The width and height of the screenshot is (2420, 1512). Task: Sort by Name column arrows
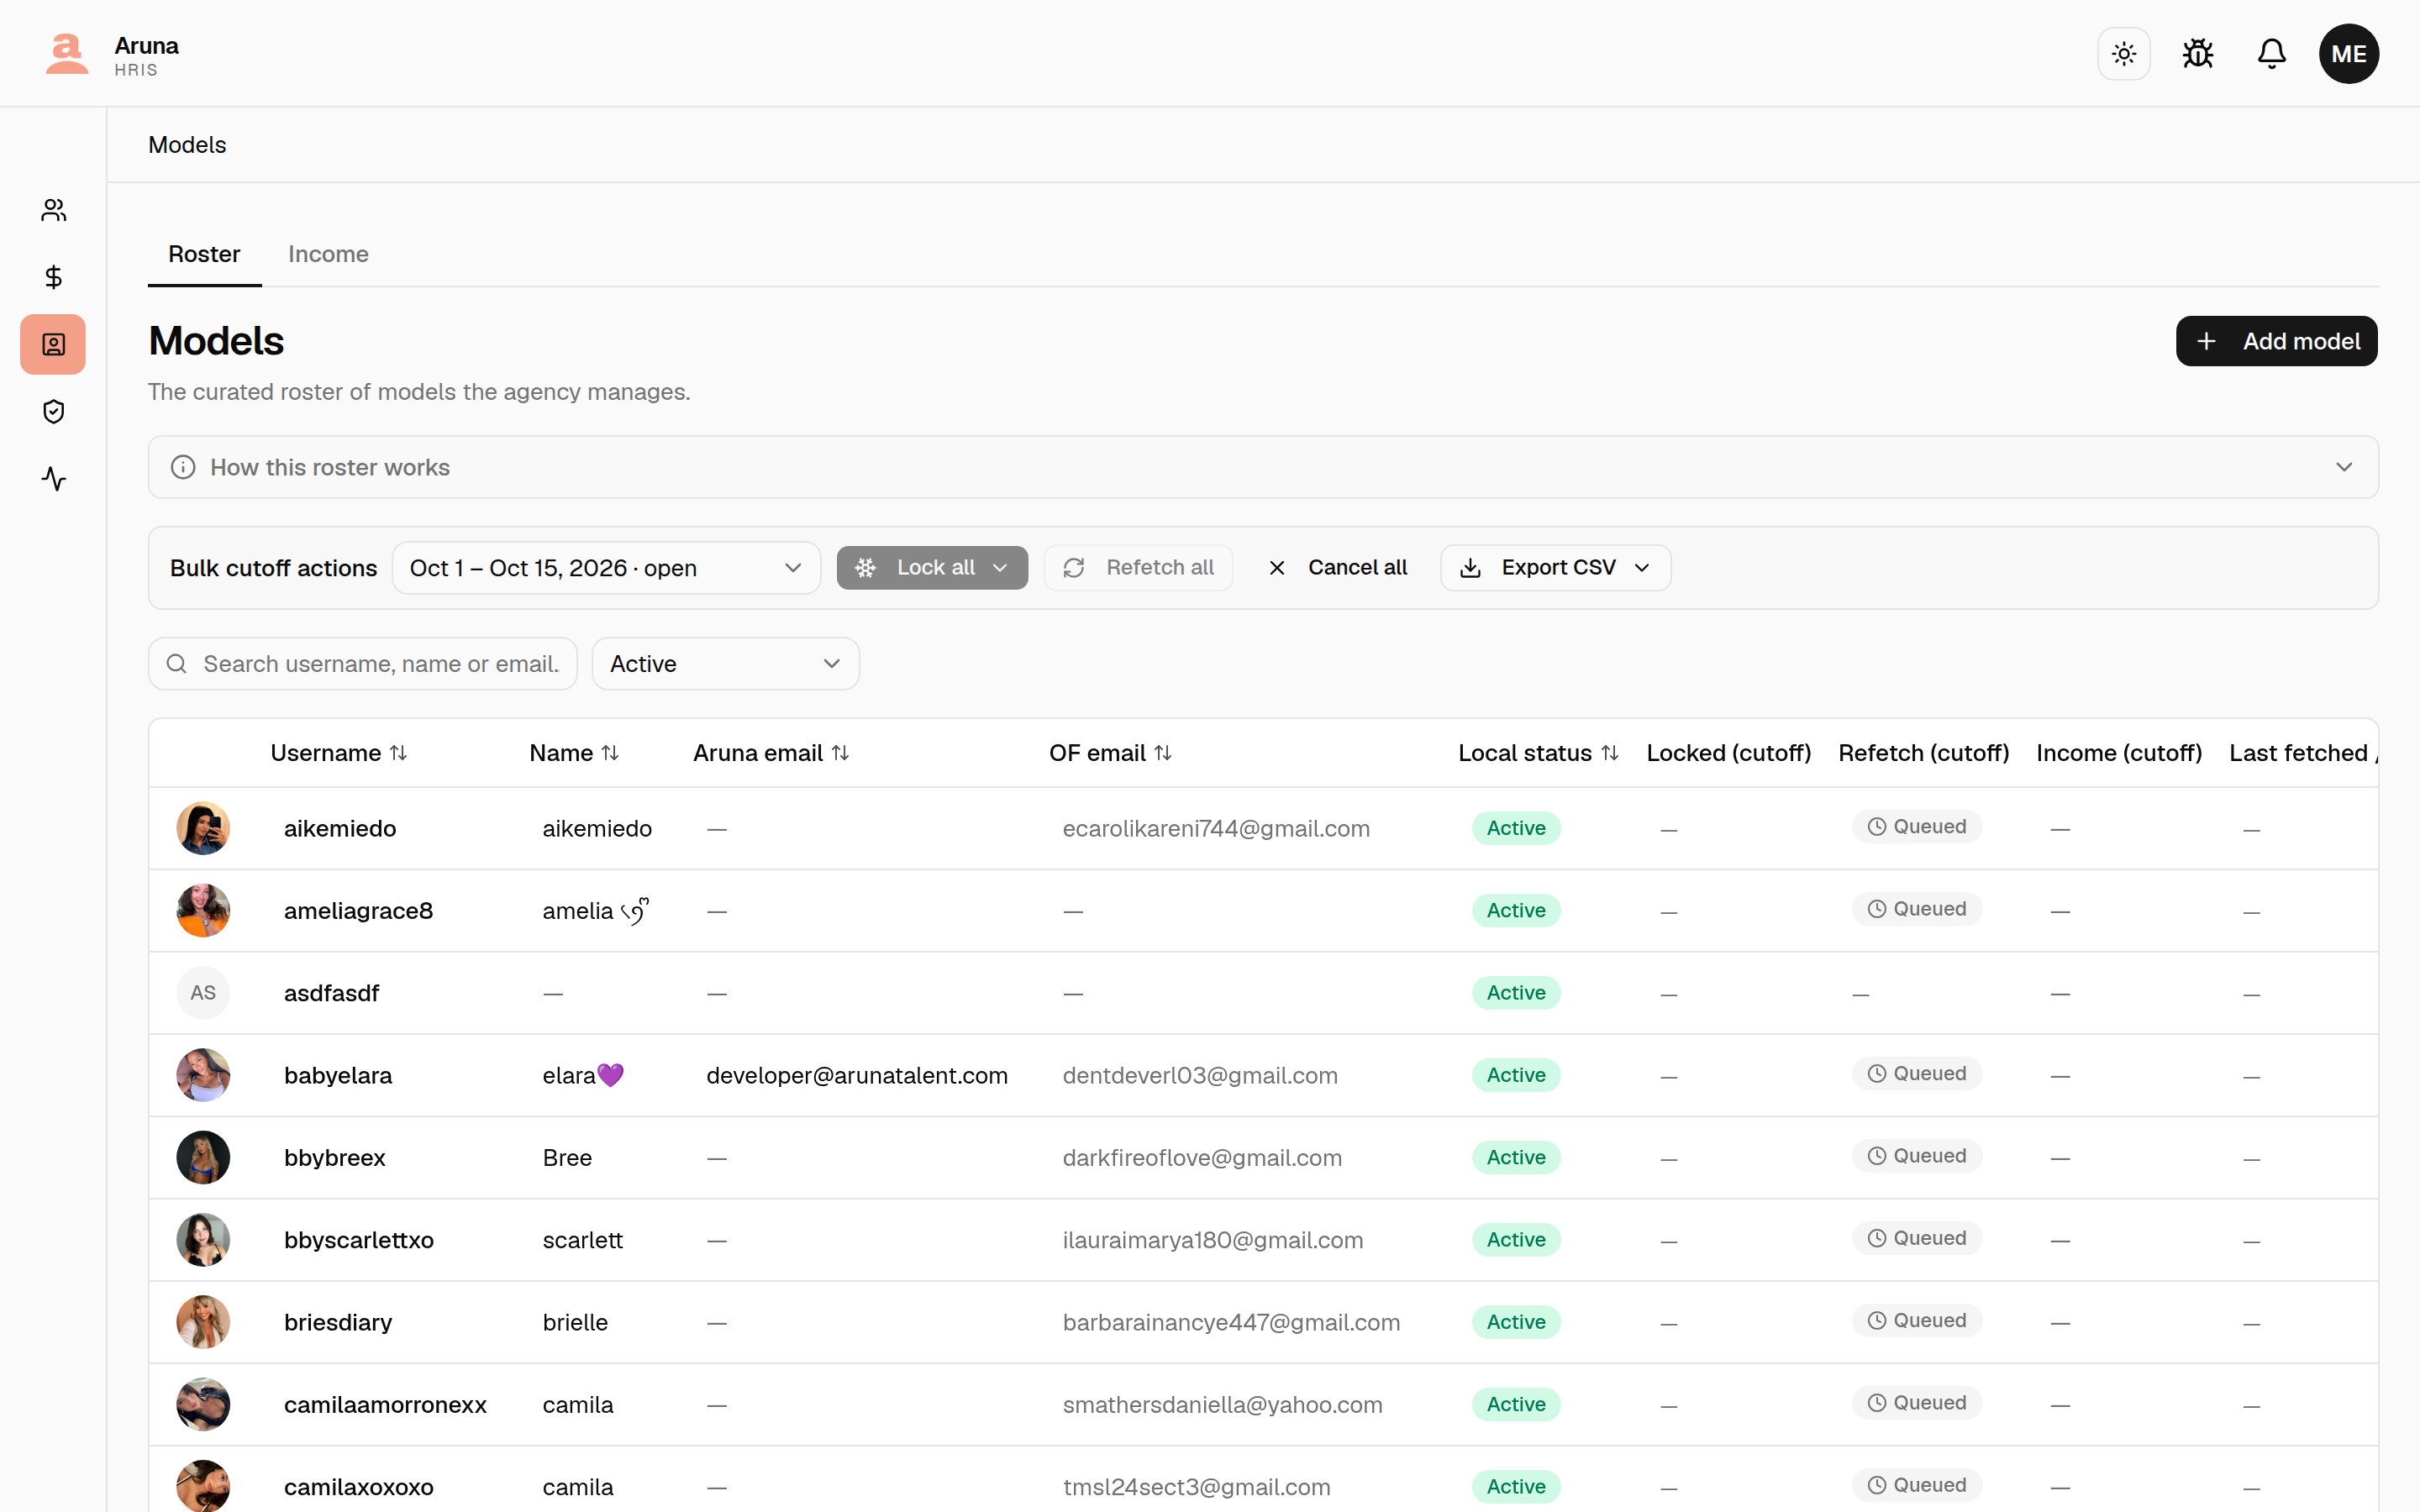(x=610, y=753)
